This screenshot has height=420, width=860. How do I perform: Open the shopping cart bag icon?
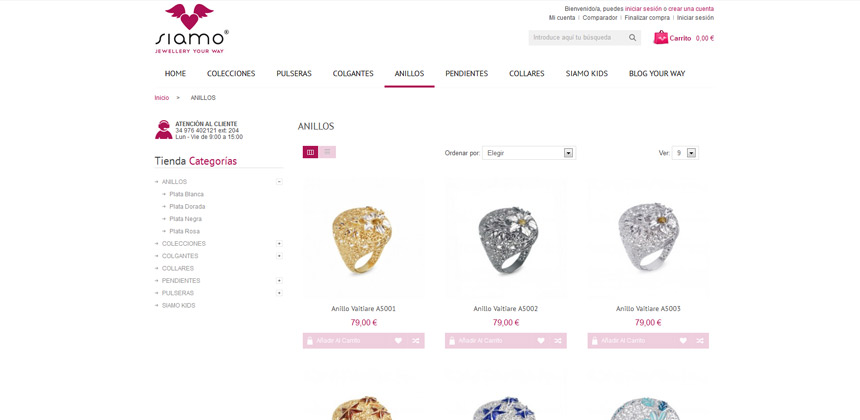point(660,37)
